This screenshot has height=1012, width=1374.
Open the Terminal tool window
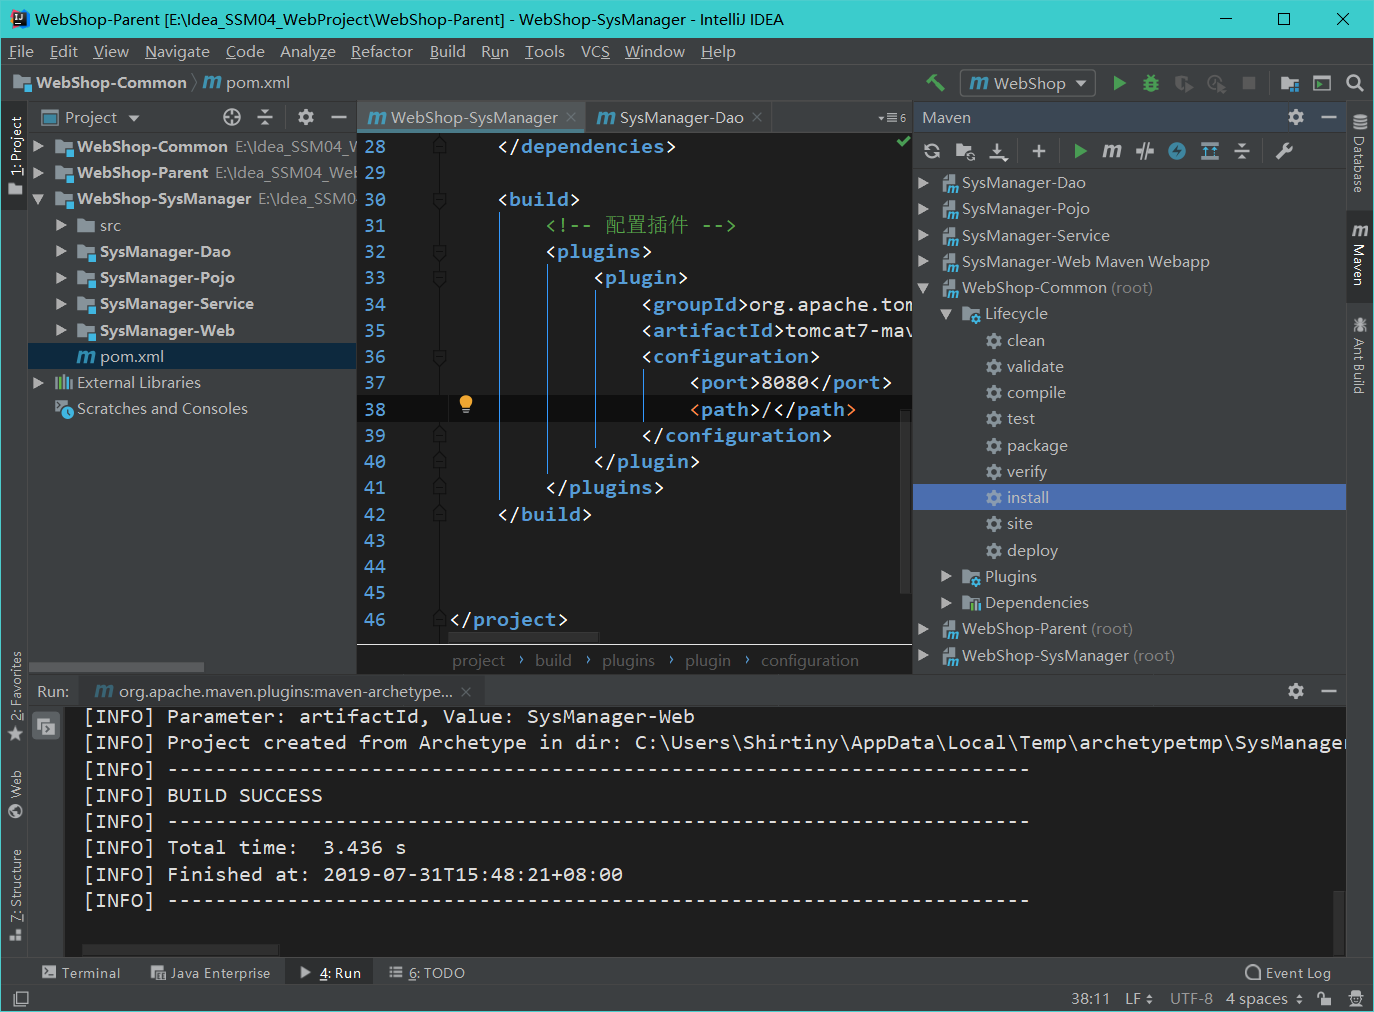point(81,972)
